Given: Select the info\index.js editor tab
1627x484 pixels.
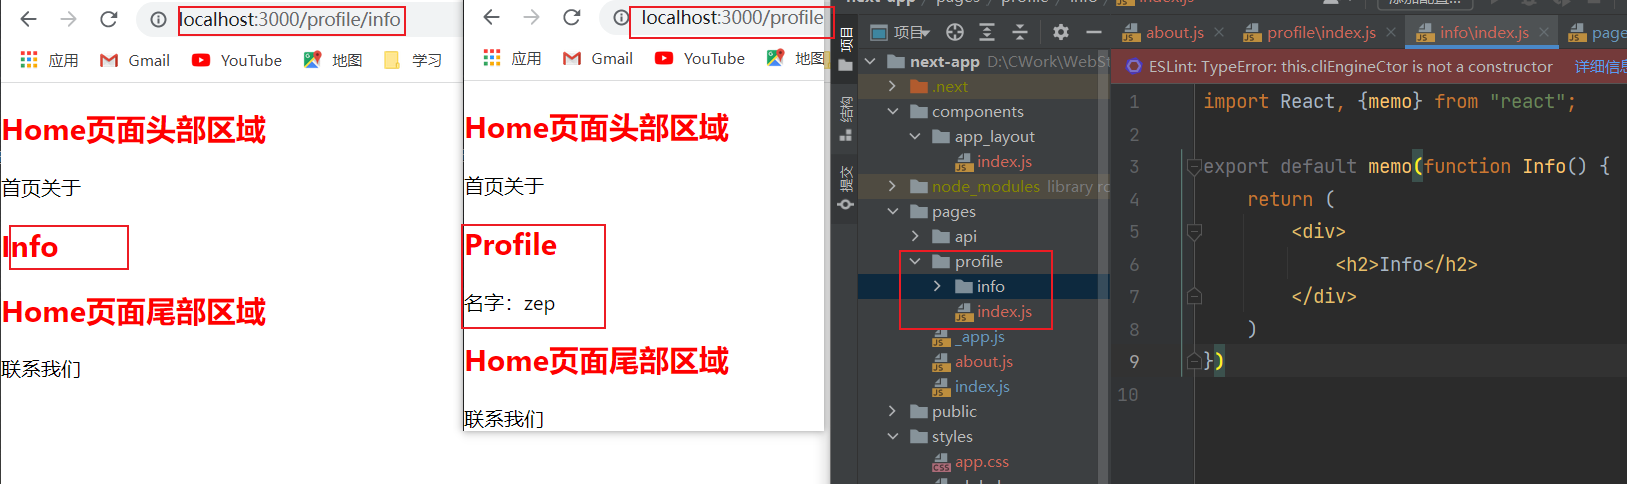Looking at the screenshot, I should [x=1483, y=32].
